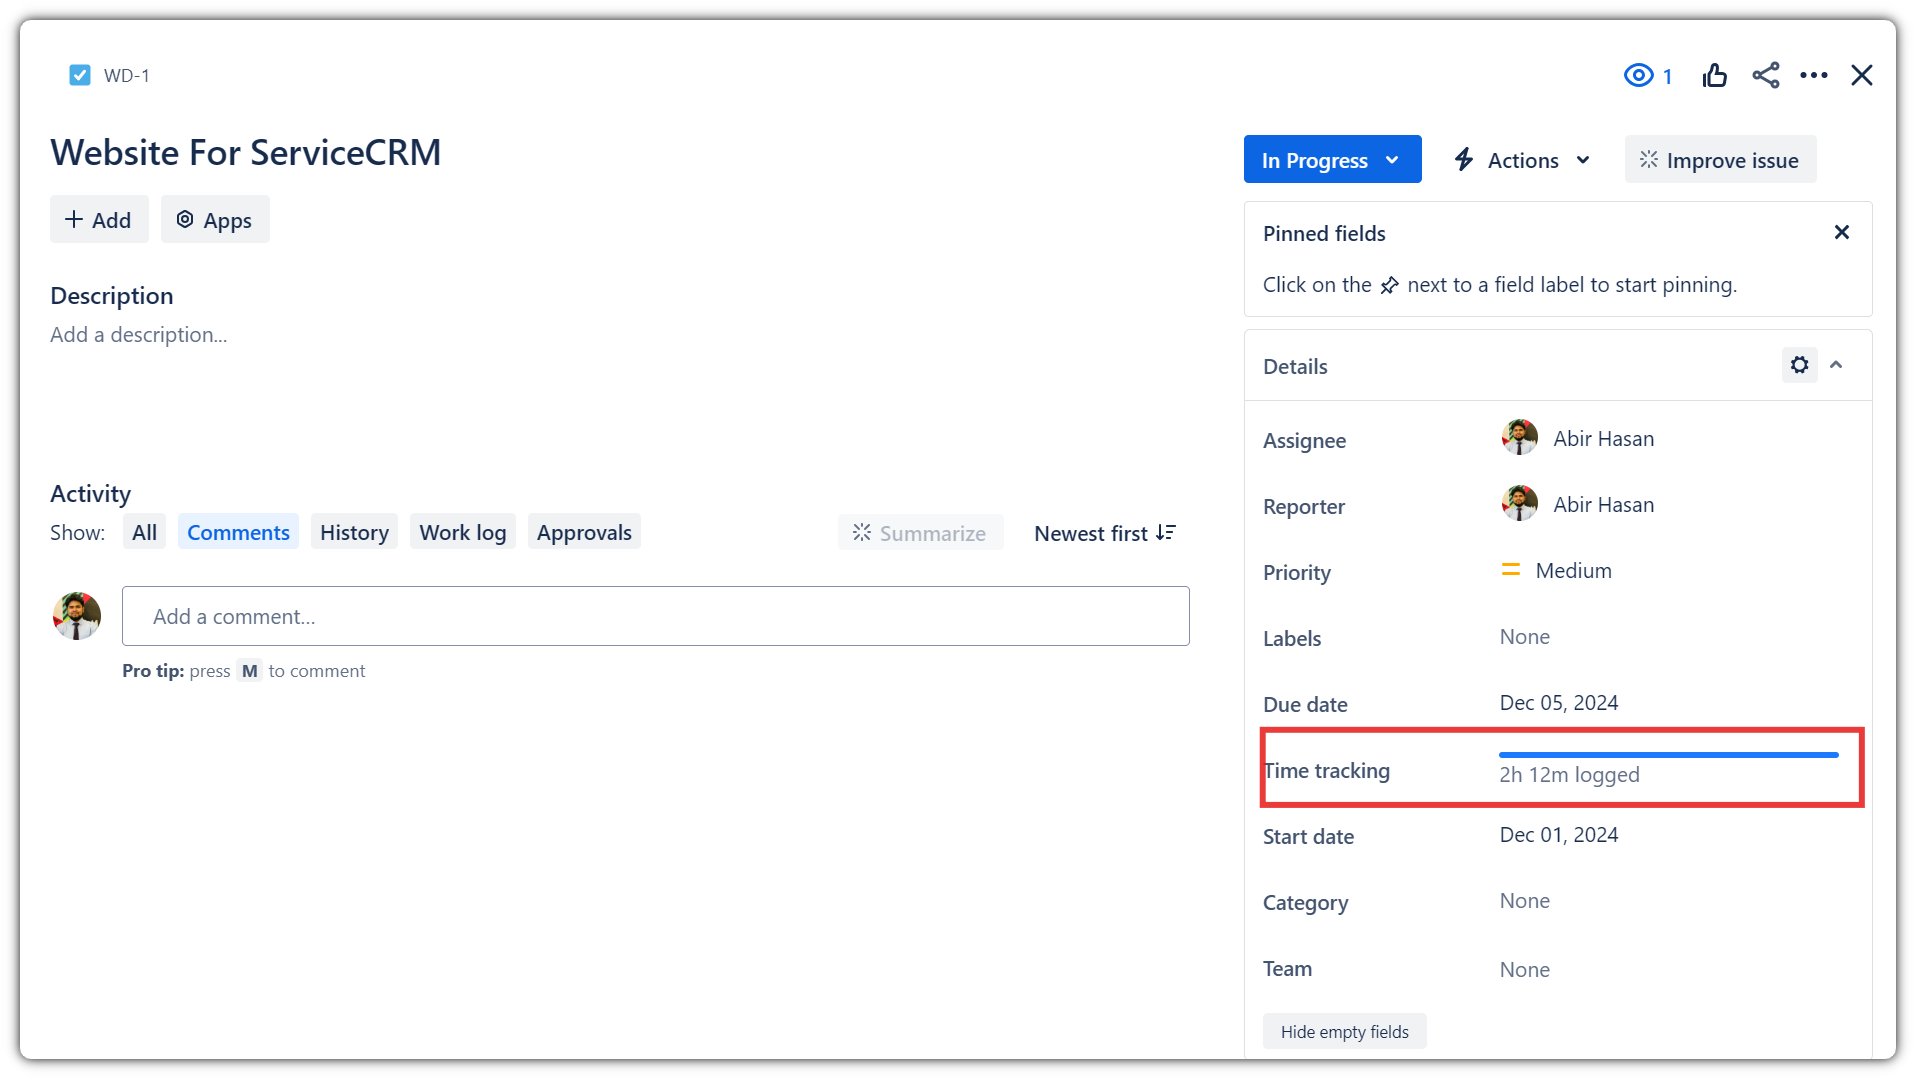This screenshot has width=1916, height=1079.
Task: Edit the Due date Dec 05, 2024
Action: click(x=1558, y=702)
